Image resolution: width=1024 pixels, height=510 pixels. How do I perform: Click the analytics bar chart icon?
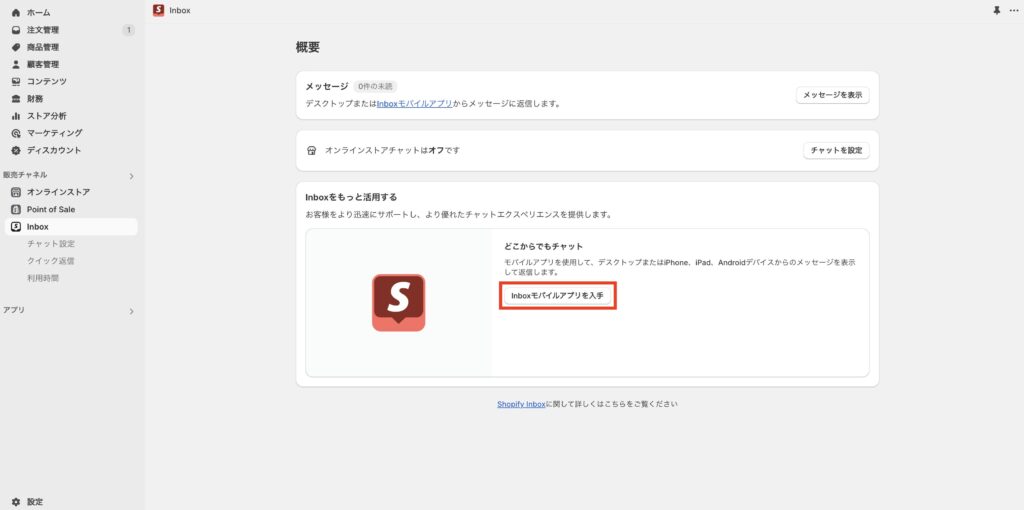coord(16,116)
